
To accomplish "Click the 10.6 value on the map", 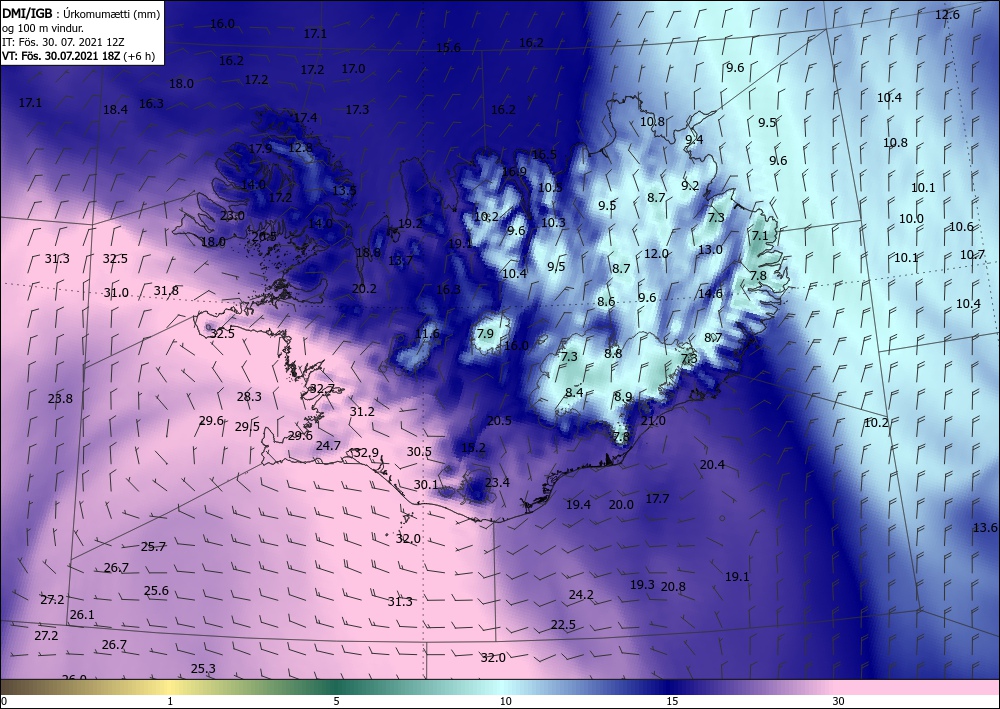I will coord(962,226).
